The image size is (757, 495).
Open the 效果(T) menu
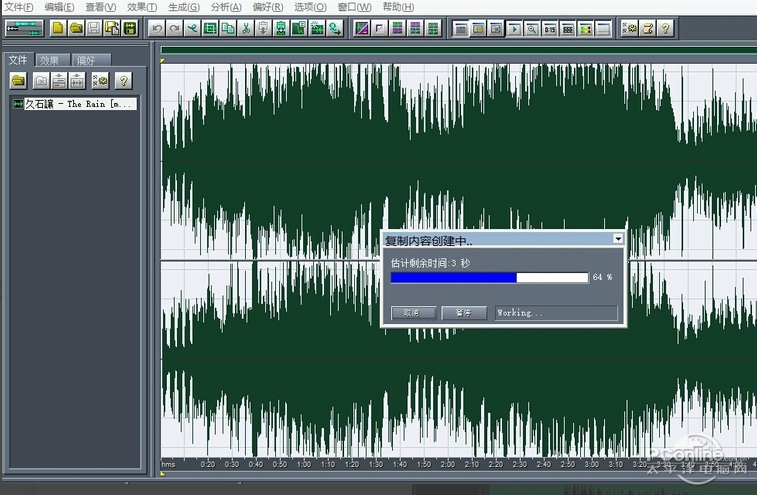click(142, 7)
